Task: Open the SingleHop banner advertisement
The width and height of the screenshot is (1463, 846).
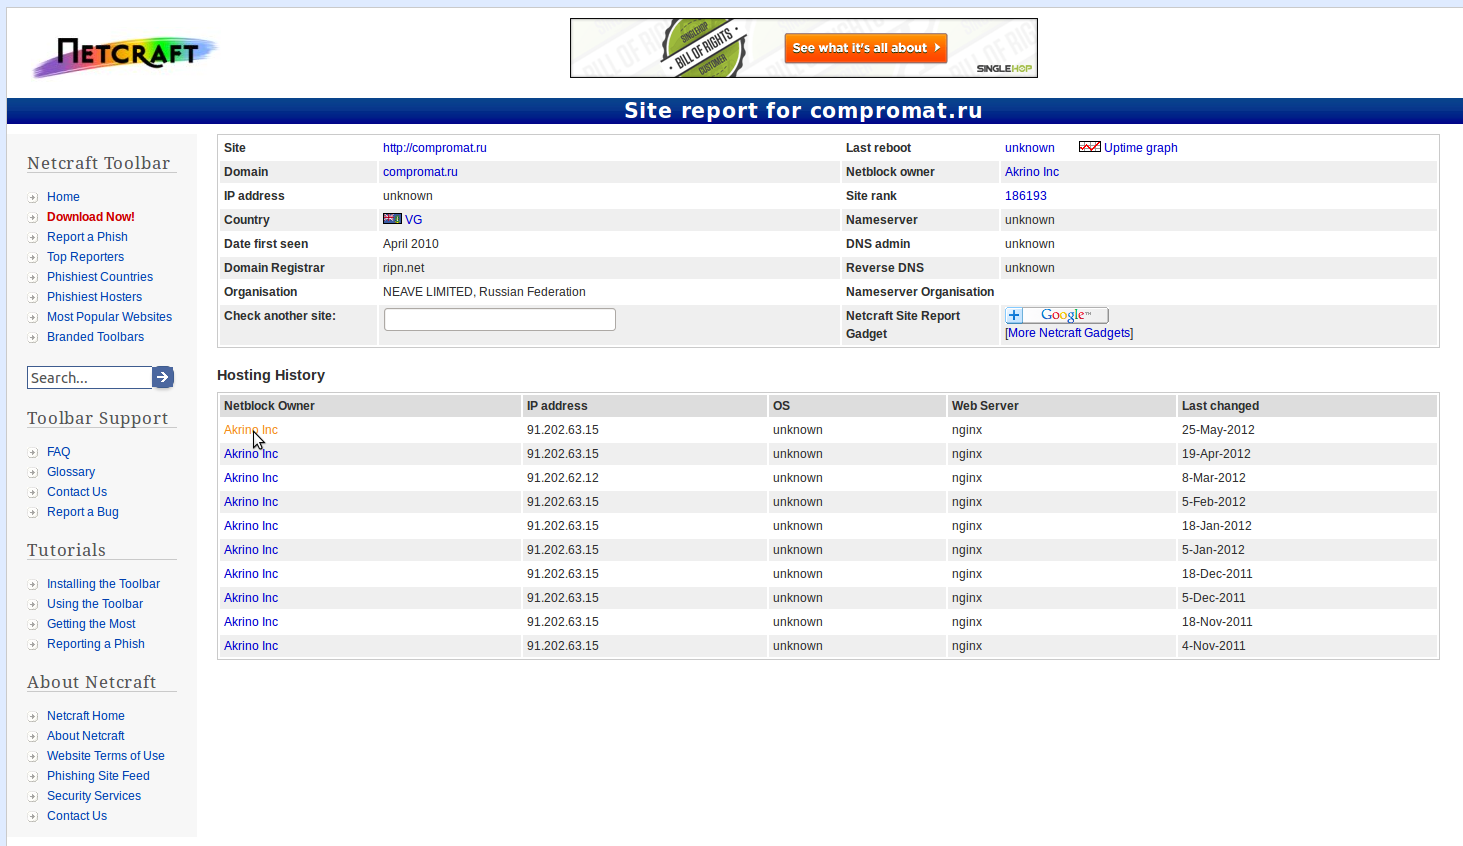Action: coord(804,48)
